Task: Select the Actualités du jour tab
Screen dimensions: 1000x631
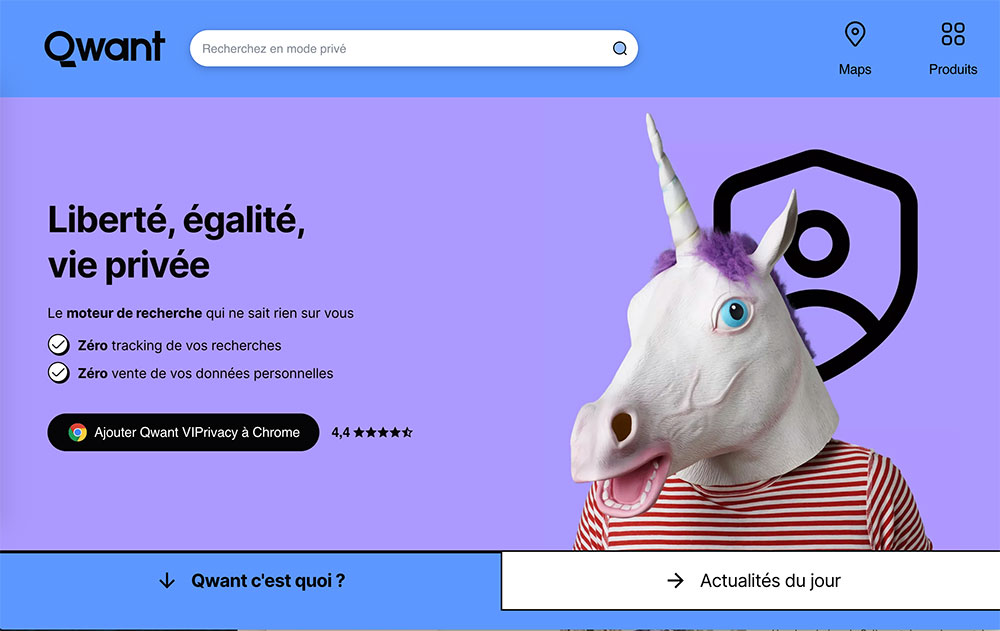Action: click(751, 581)
